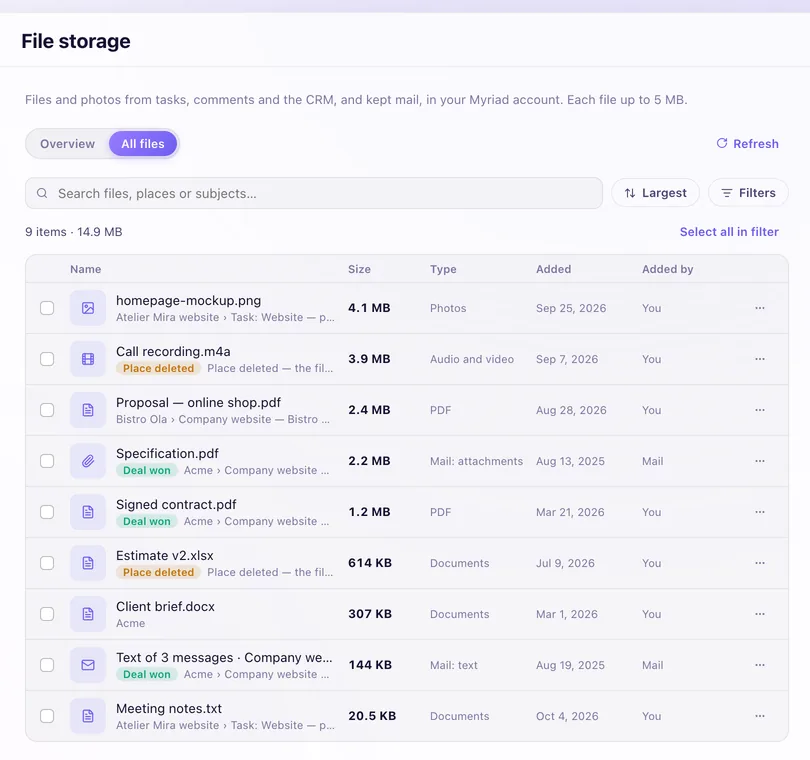The width and height of the screenshot is (810, 760).
Task: Click the Proposal — online shop.pdf file name
Action: click(198, 402)
